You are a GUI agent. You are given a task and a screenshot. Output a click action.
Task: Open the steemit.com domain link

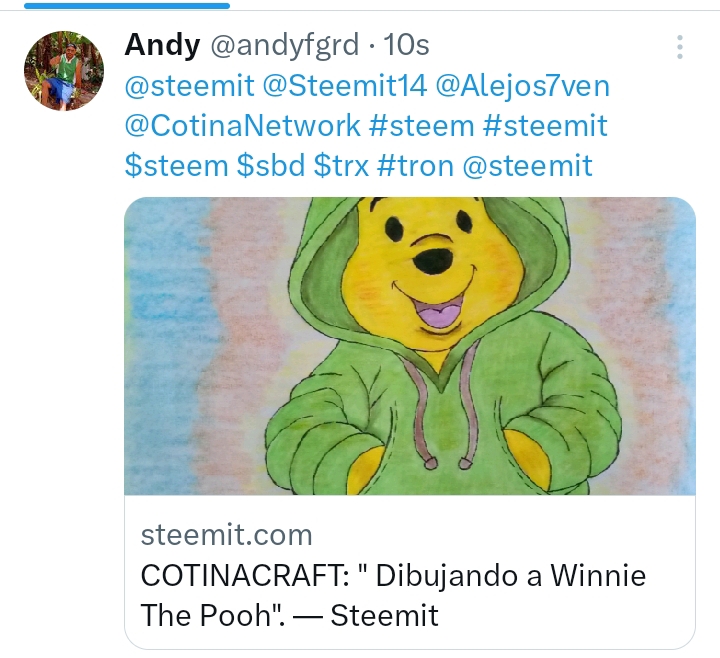pyautogui.click(x=226, y=535)
